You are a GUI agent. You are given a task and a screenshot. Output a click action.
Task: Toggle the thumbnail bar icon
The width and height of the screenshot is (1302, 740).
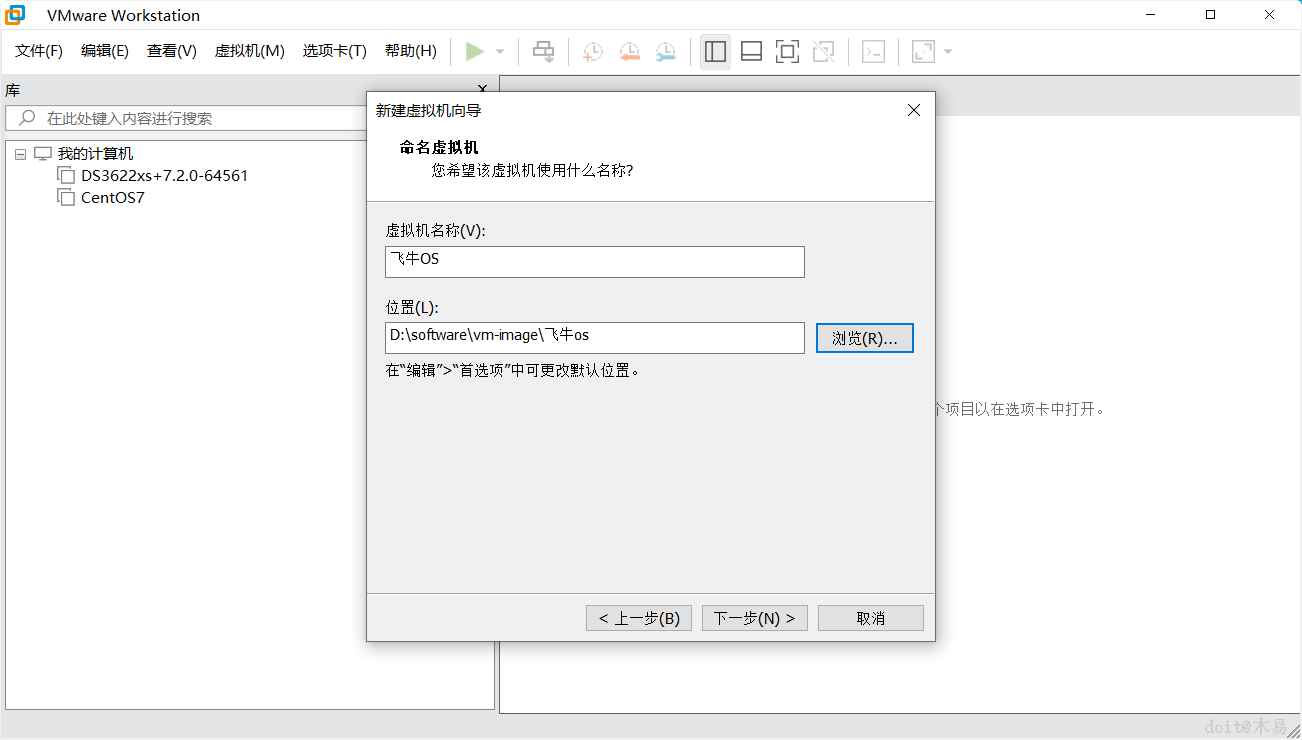(x=751, y=50)
